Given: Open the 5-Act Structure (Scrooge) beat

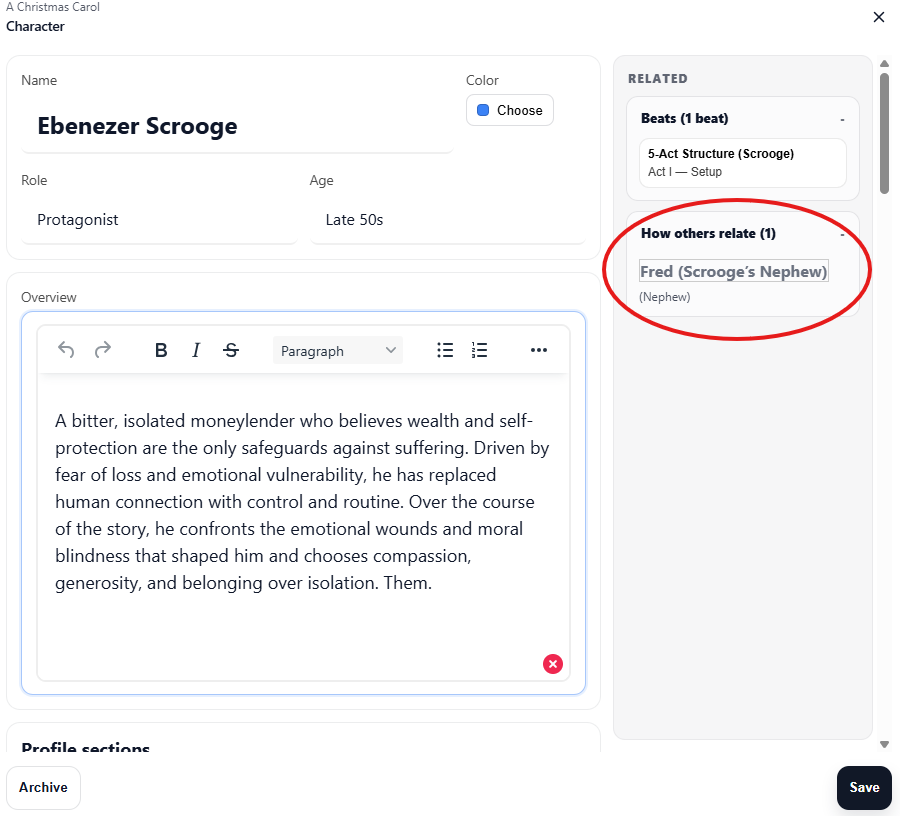Looking at the screenshot, I should (x=742, y=162).
